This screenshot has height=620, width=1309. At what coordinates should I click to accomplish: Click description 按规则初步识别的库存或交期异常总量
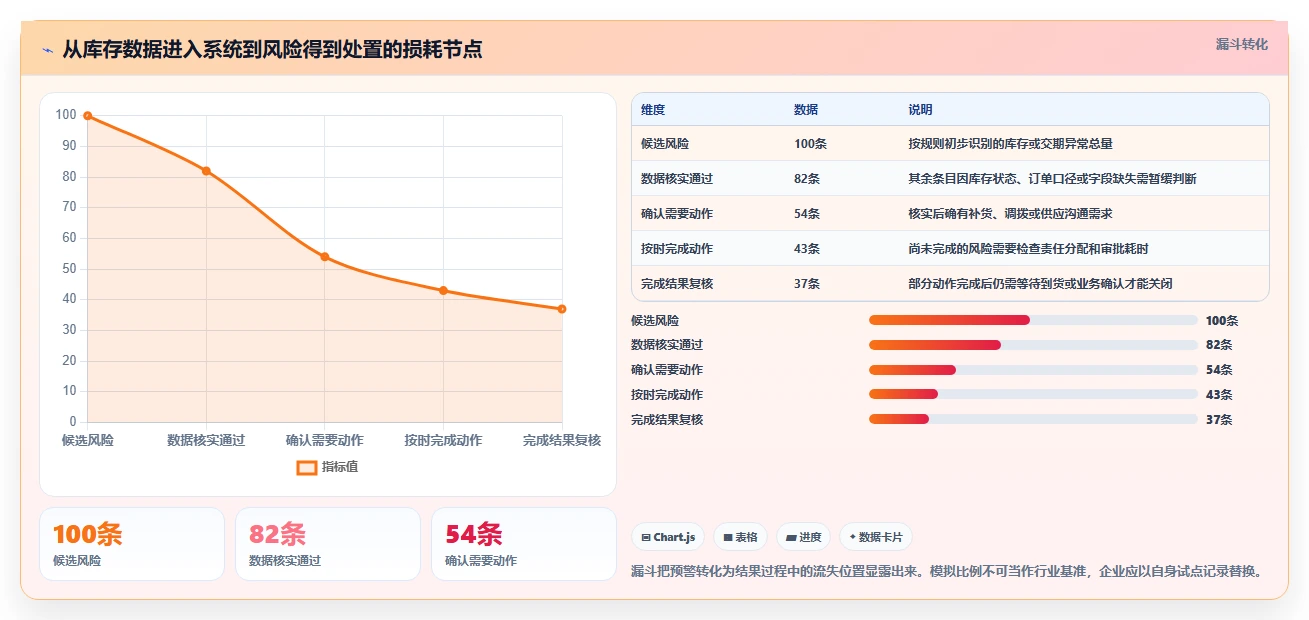(1010, 144)
